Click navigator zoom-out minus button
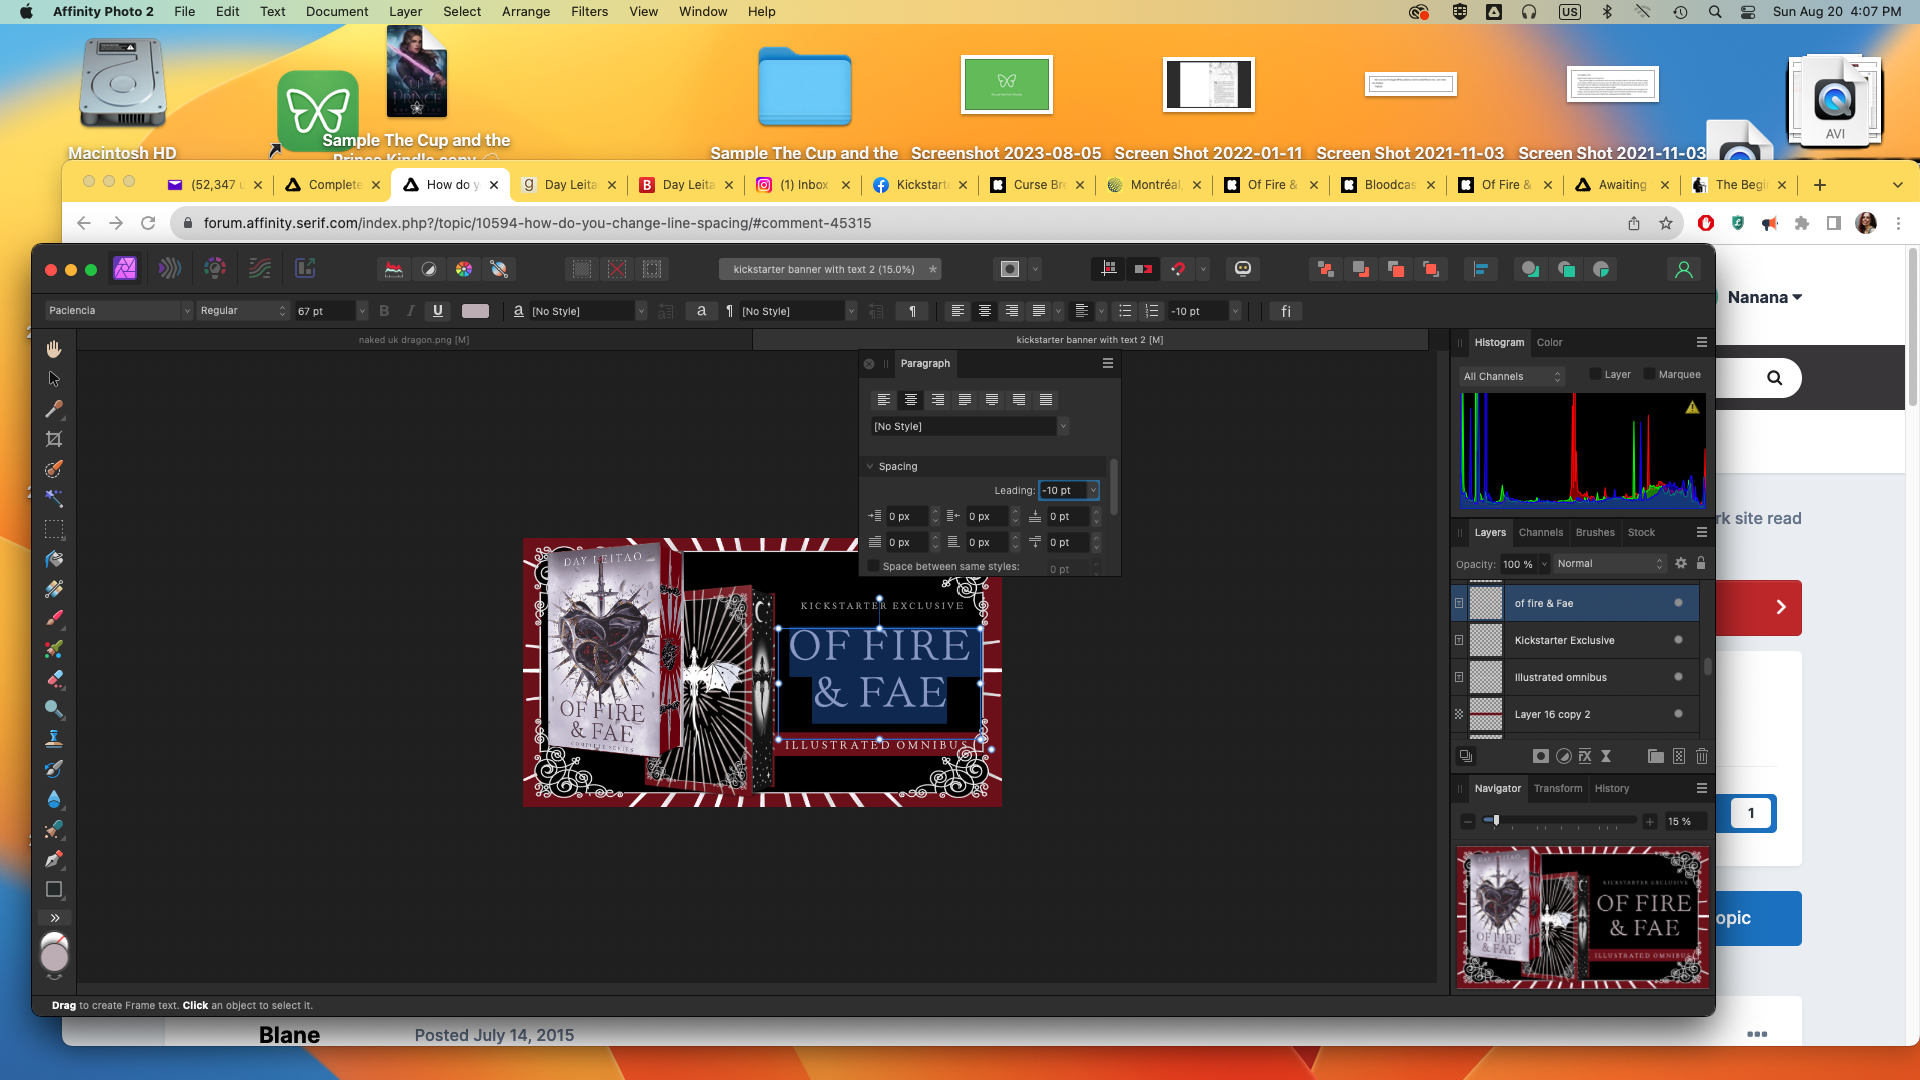 [1468, 822]
